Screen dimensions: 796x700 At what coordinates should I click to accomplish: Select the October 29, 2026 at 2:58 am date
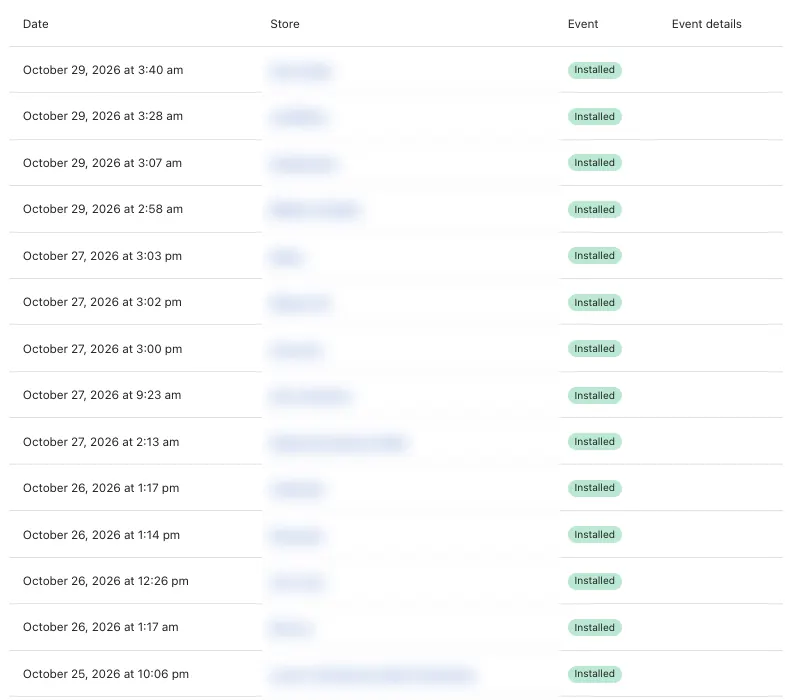(x=103, y=209)
